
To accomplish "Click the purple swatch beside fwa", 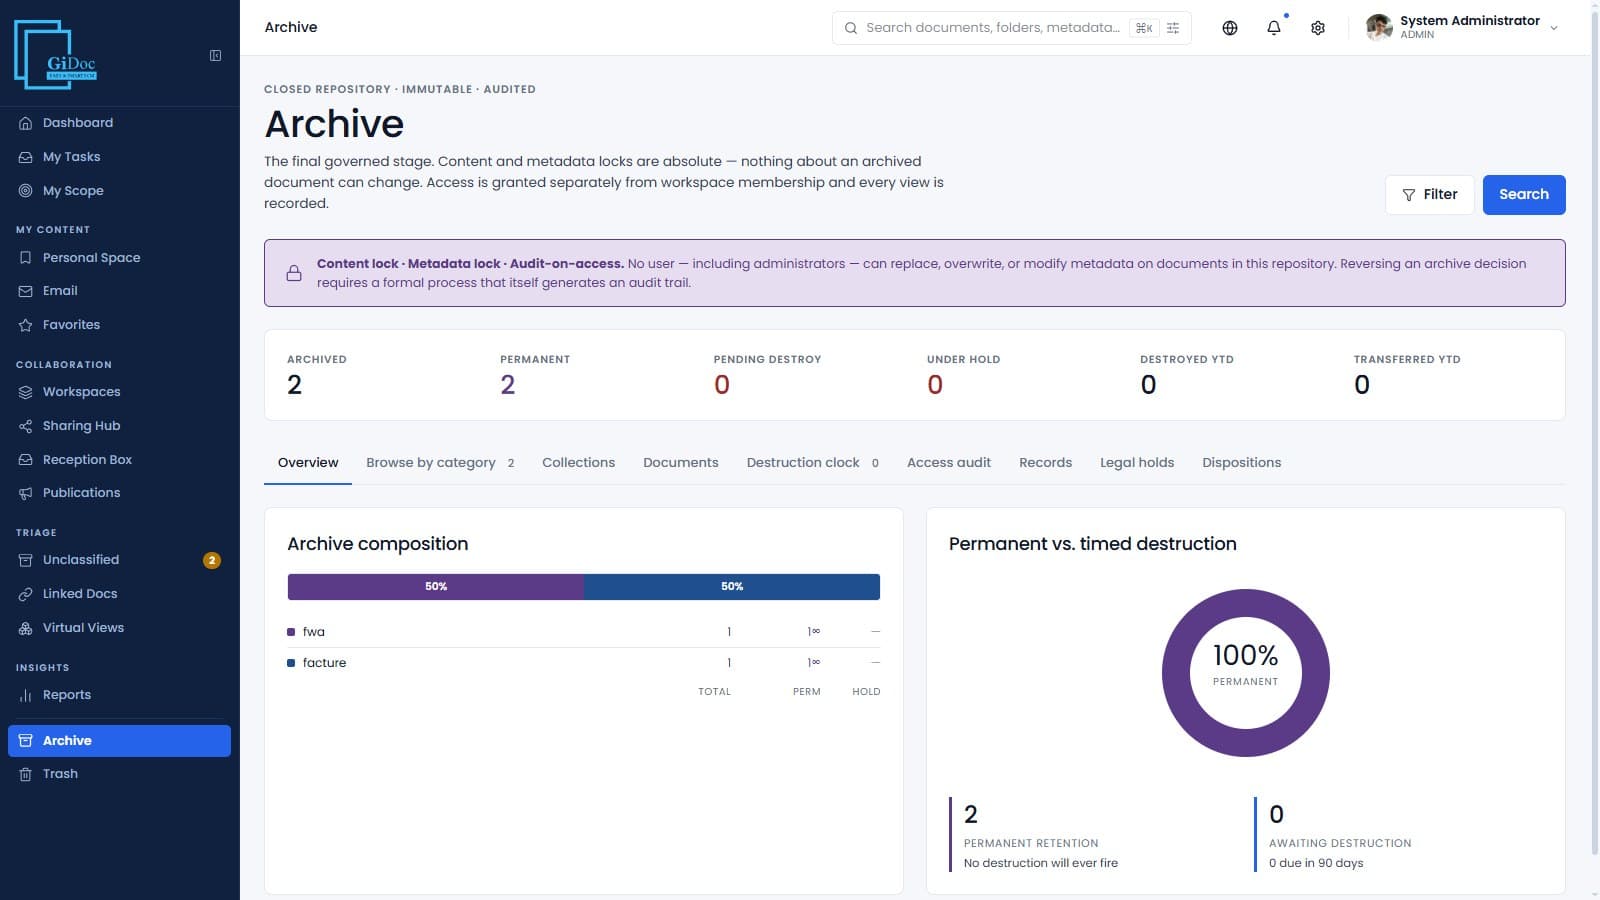I will point(291,632).
